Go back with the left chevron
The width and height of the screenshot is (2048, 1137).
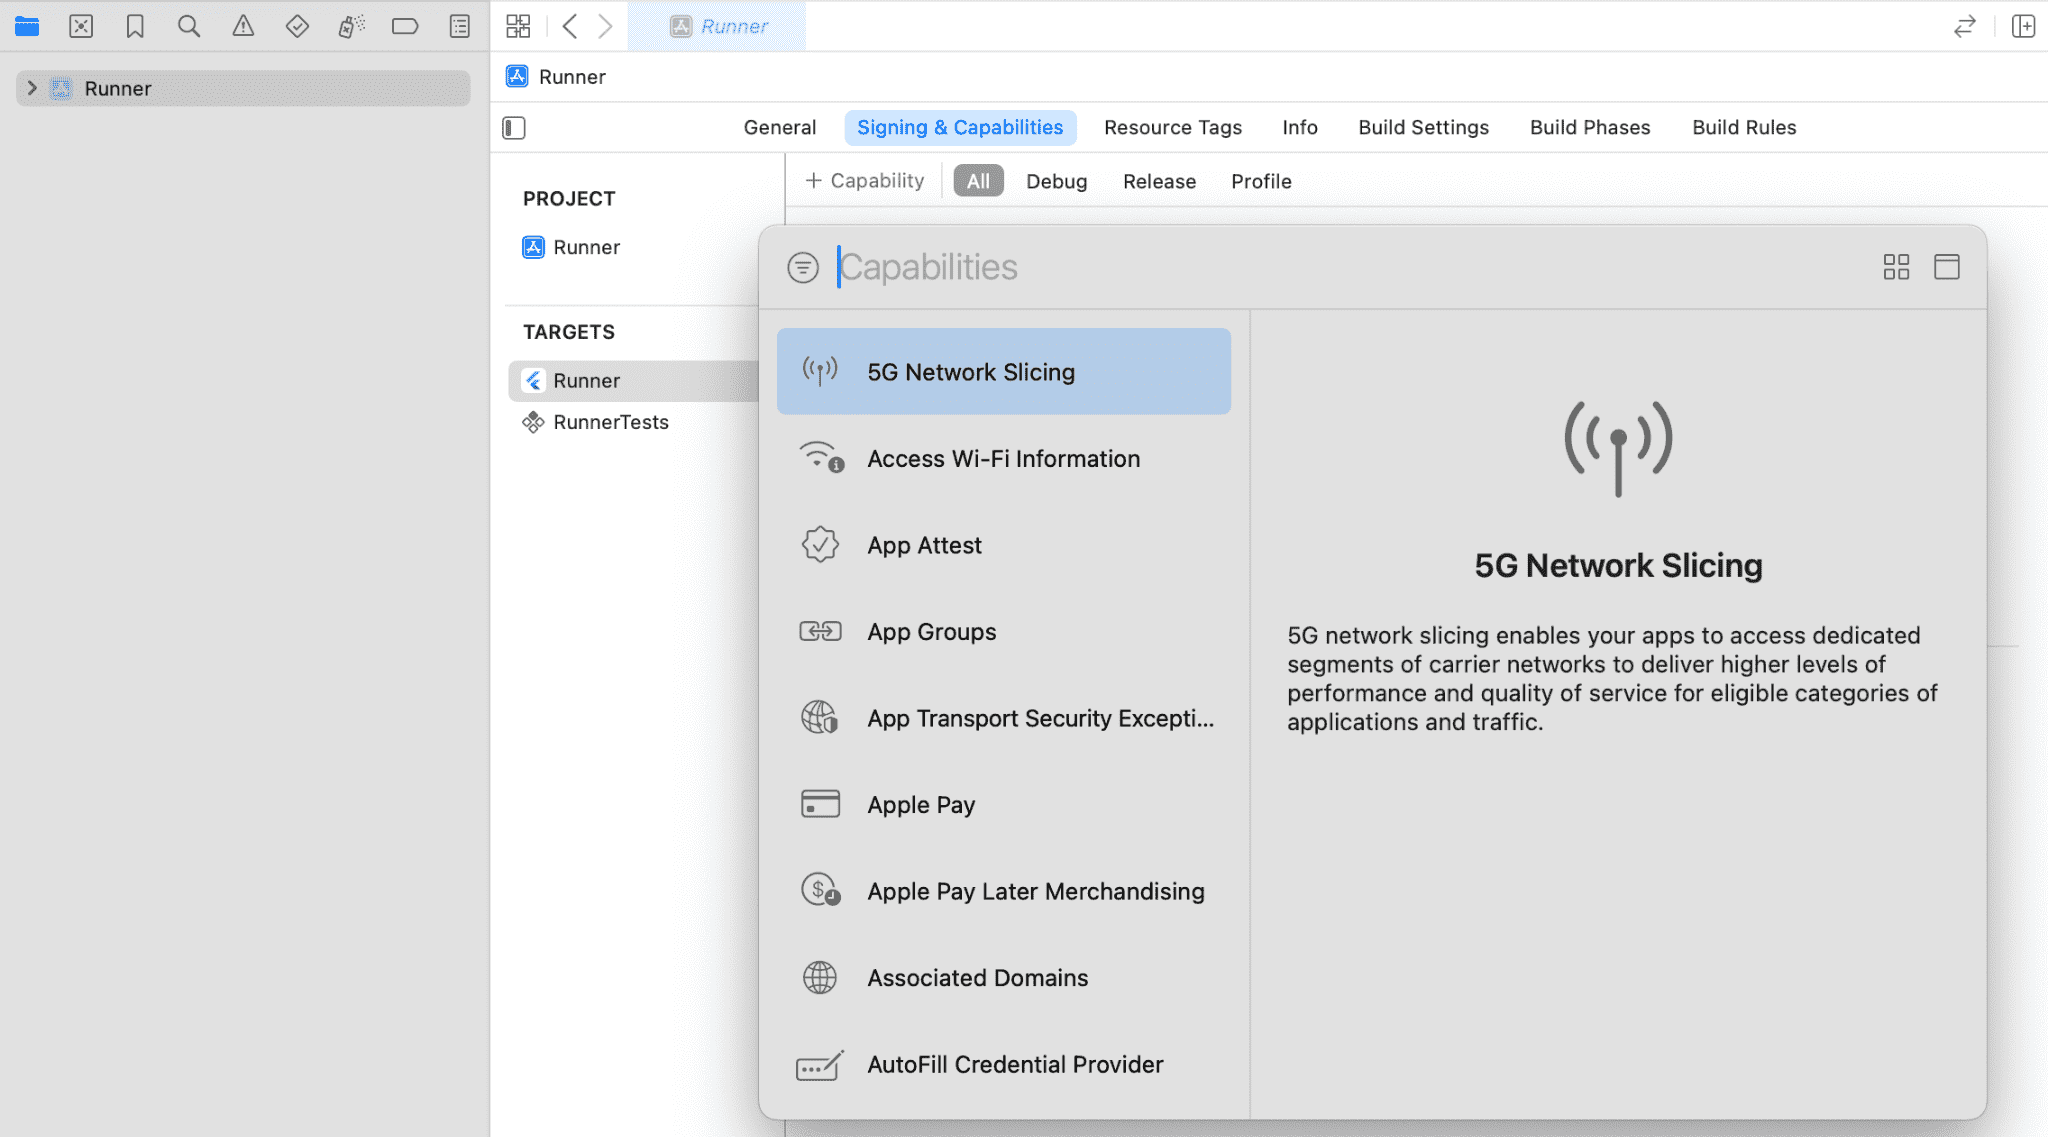point(570,26)
